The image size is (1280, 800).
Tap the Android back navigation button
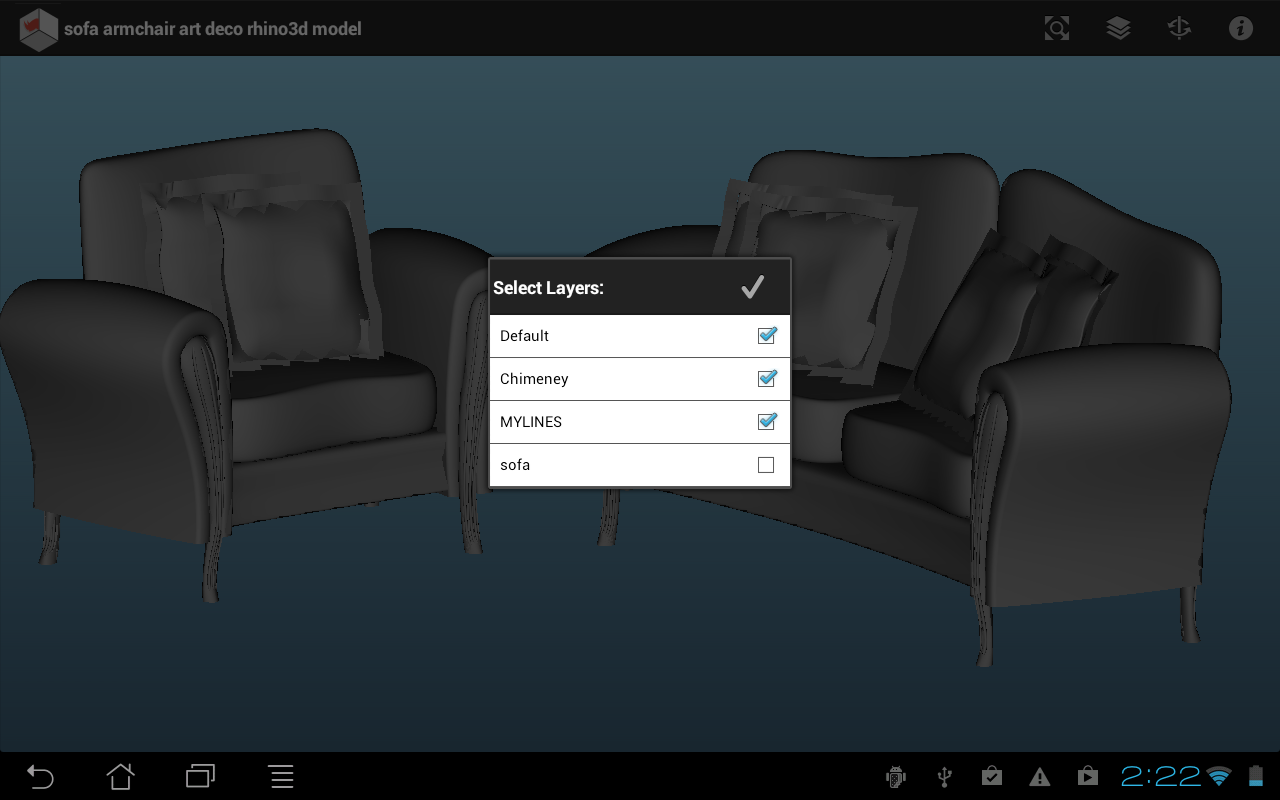click(40, 776)
